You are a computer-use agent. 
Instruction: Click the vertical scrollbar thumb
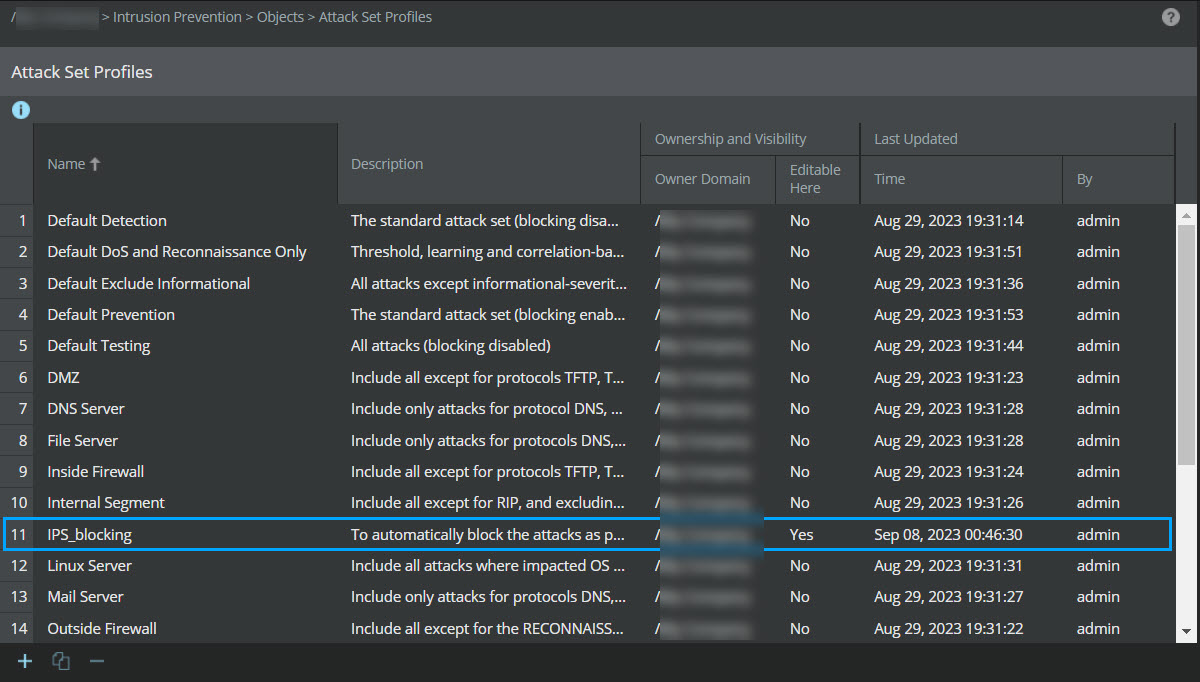1185,344
